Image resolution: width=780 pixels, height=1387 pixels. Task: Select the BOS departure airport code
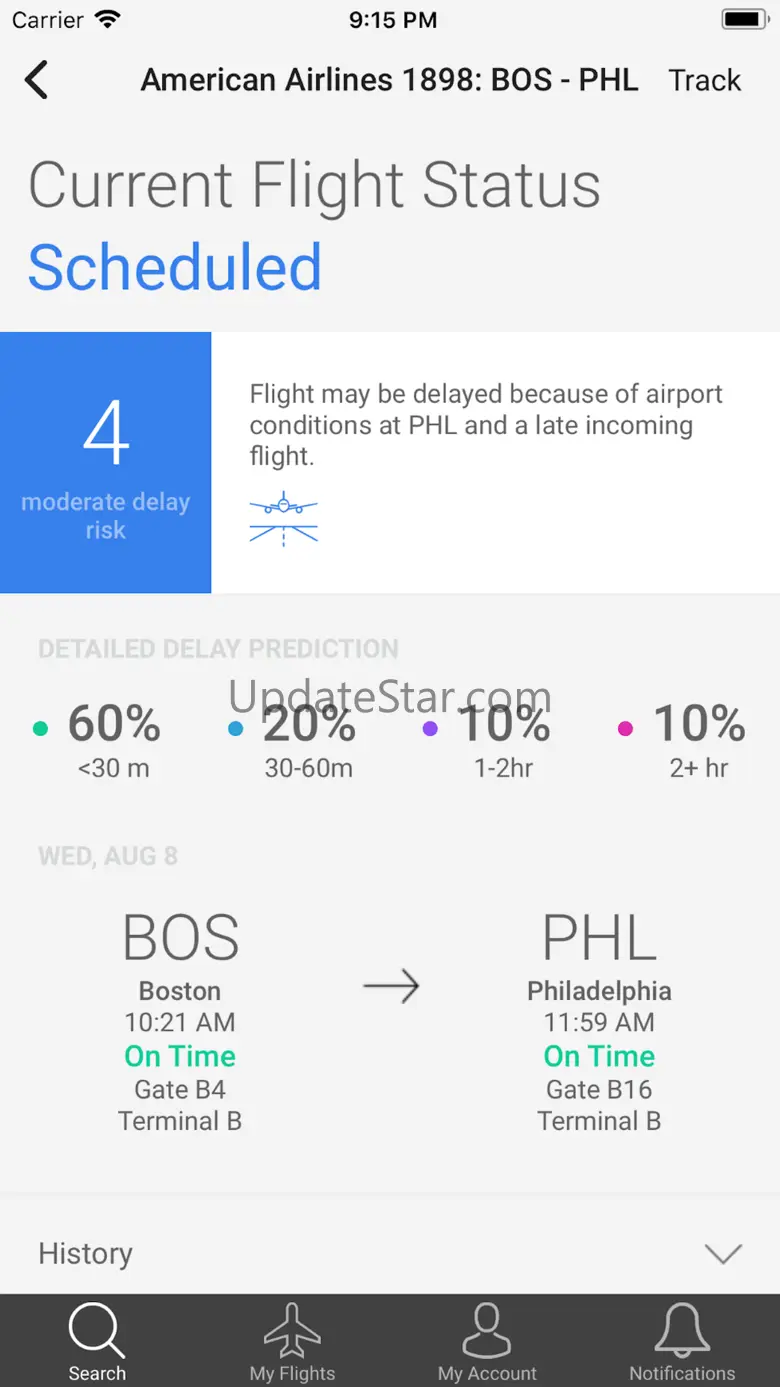pyautogui.click(x=180, y=938)
